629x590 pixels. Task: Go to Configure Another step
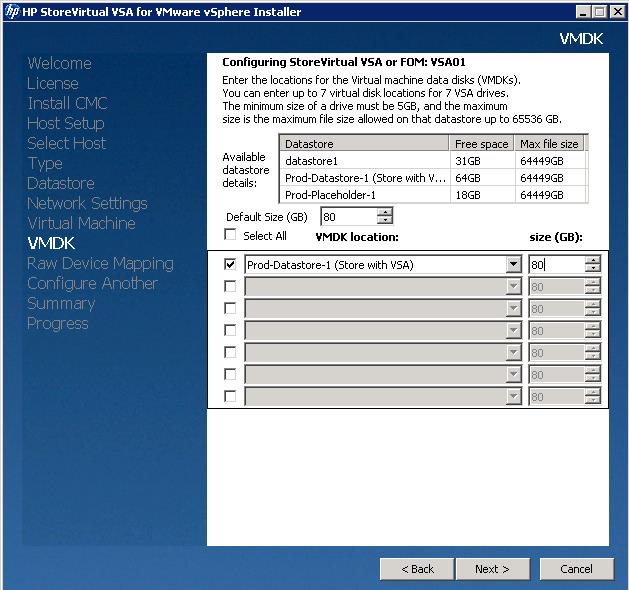tap(93, 284)
